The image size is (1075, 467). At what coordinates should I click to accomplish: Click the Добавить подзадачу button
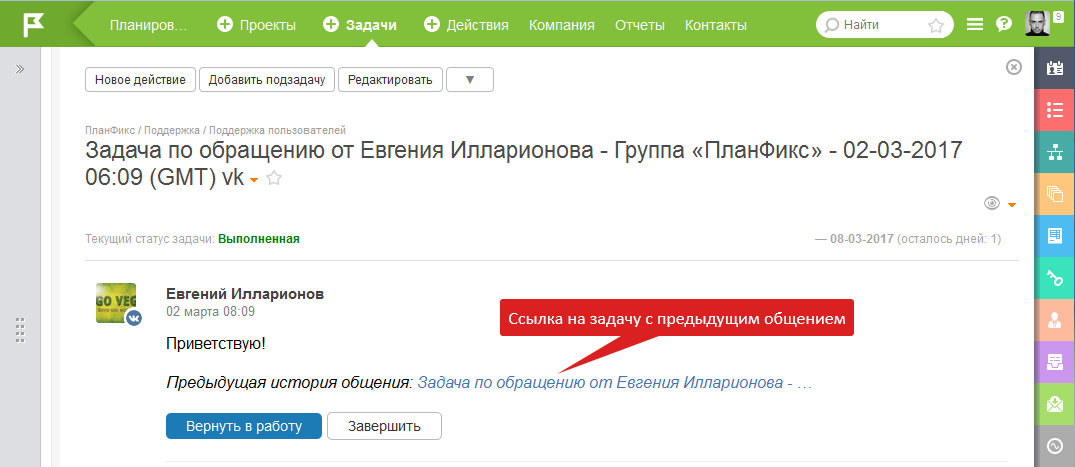(x=267, y=80)
